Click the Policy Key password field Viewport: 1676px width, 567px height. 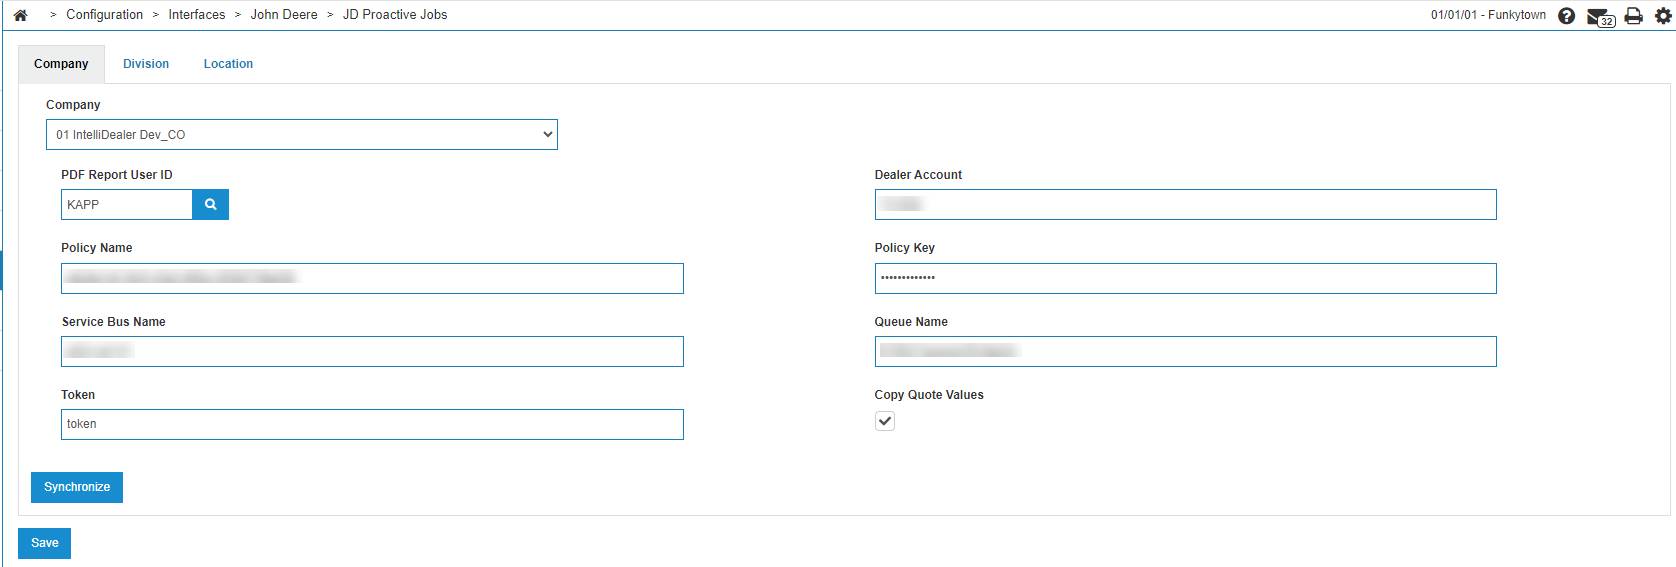coord(1185,278)
